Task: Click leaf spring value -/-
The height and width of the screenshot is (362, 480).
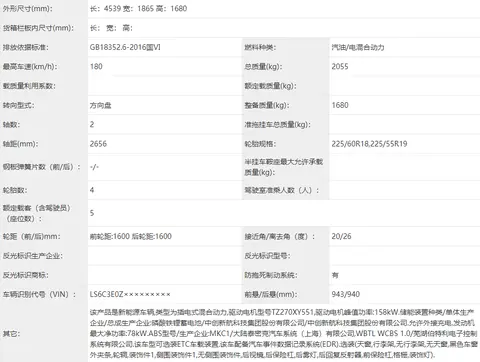Action: [94, 167]
